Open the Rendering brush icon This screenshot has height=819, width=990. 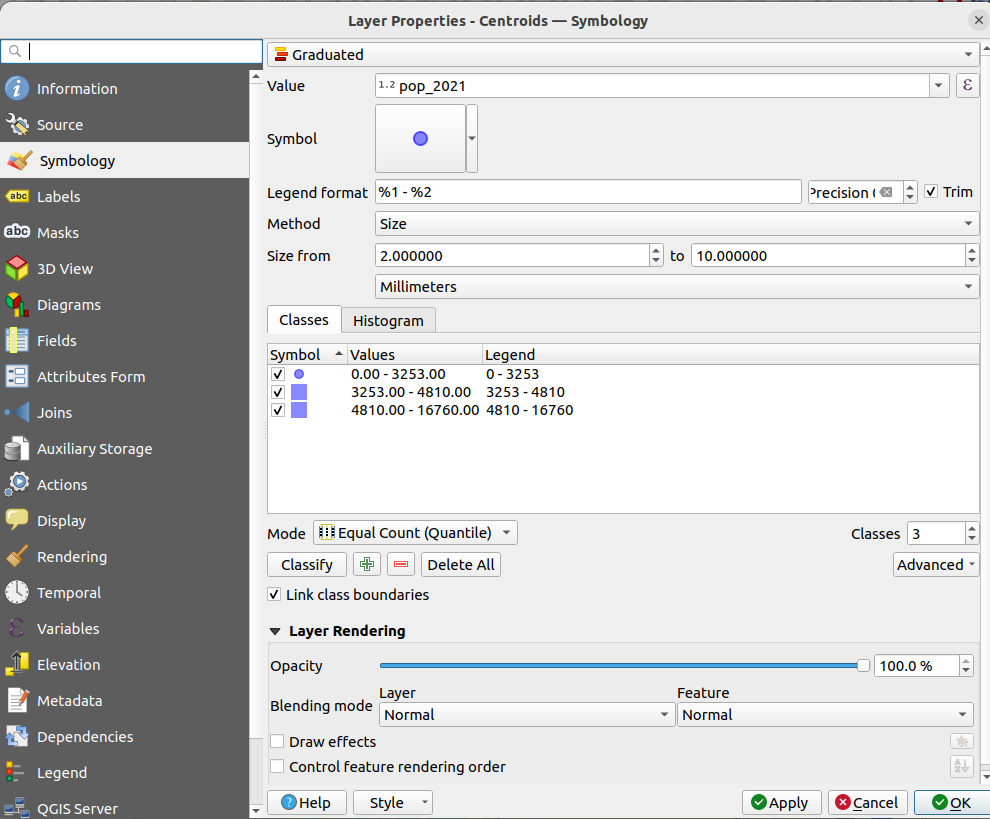[x=17, y=556]
